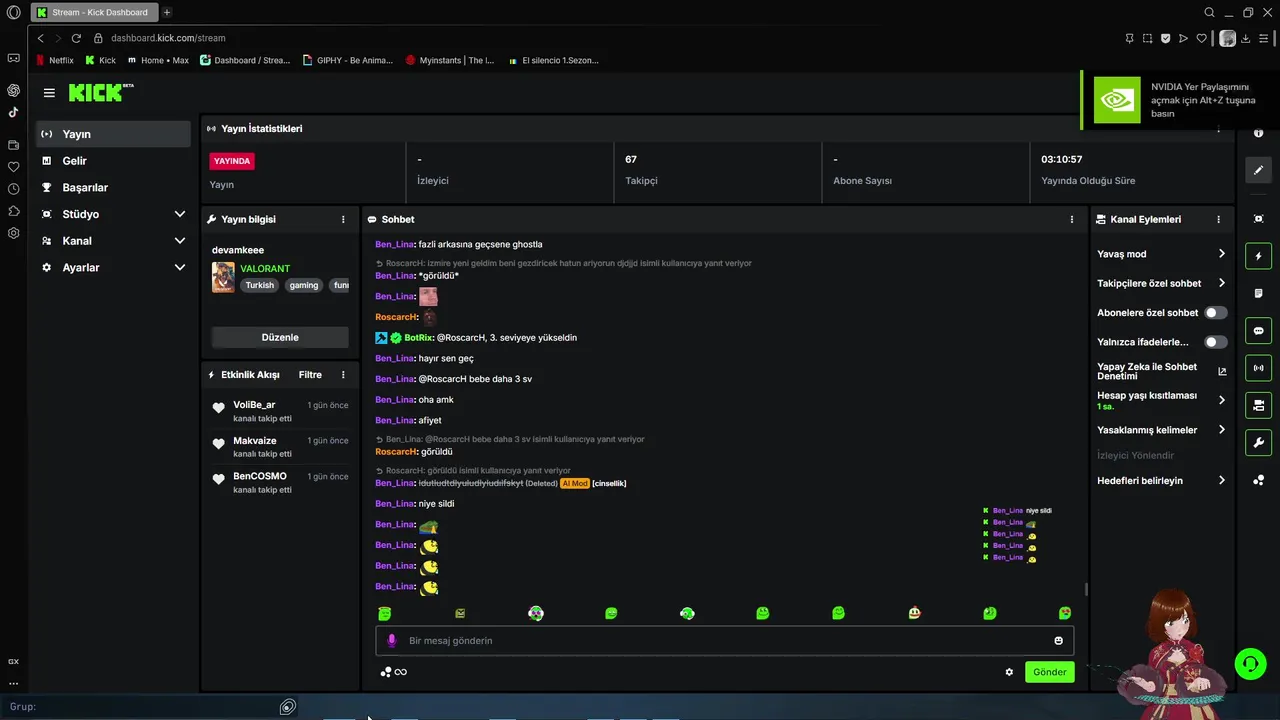Screen dimensions: 1280x720
Task: Click the lightning bolt icon on right rail
Action: coord(1258,256)
